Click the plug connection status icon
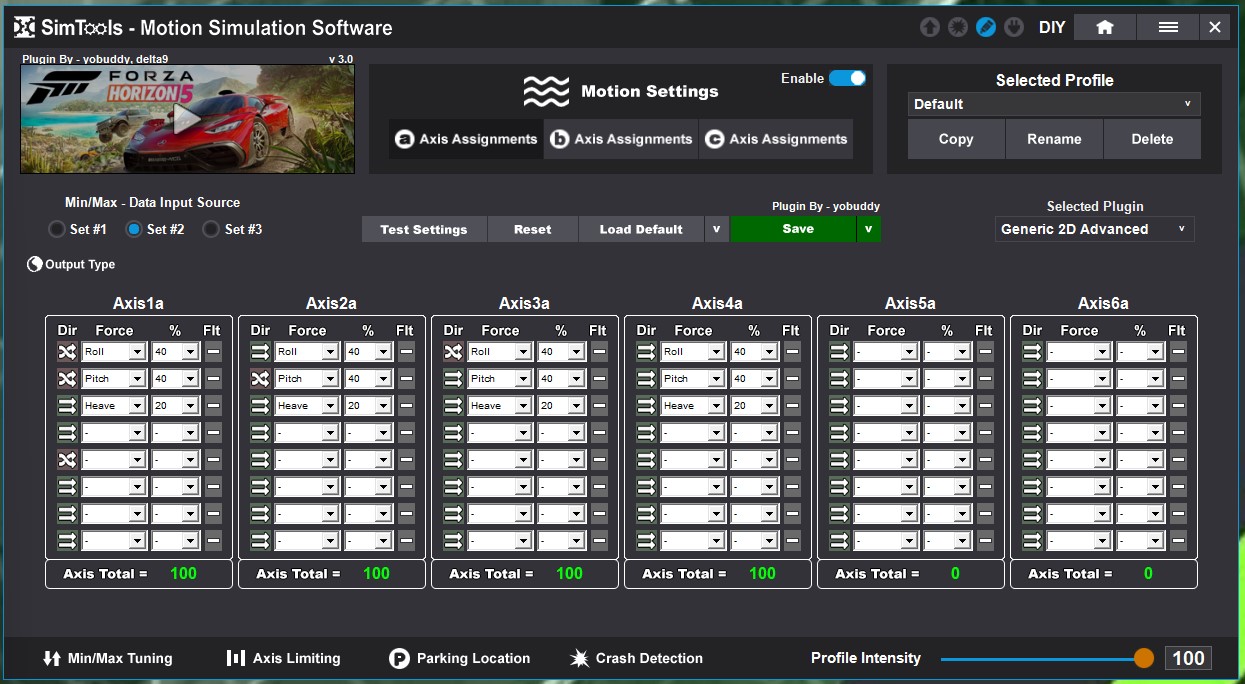 [1014, 27]
